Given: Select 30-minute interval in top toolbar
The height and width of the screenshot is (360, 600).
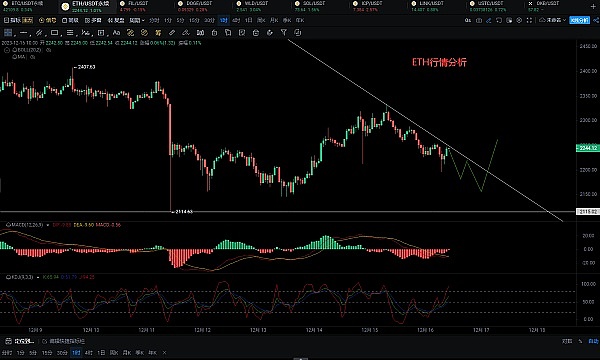Looking at the screenshot, I should (209, 20).
